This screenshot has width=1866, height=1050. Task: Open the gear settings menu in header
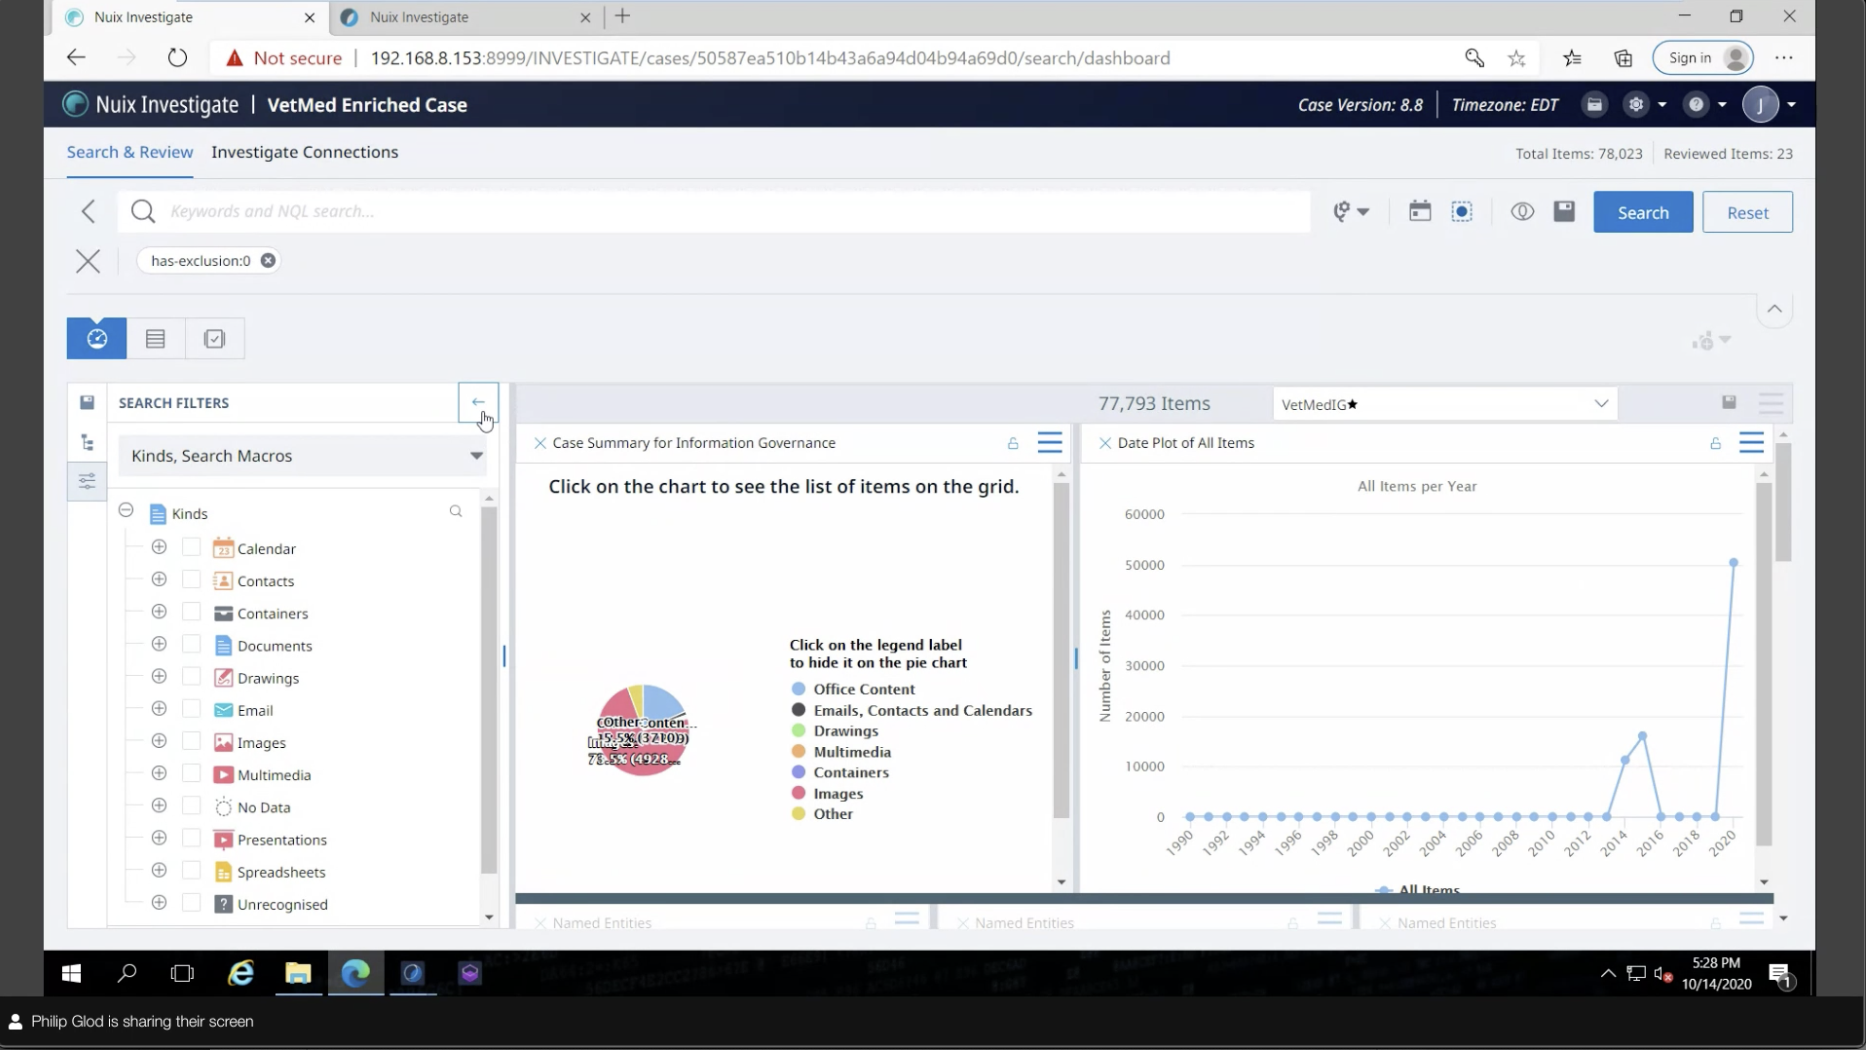tap(1636, 104)
